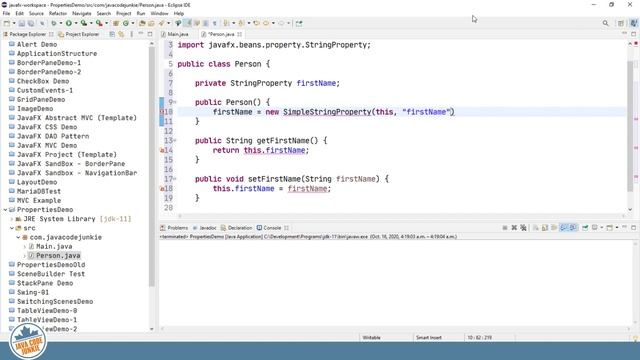Viewport: 640px width, 360px height.
Task: Click Package Explorer vertical scrollbar thumb
Action: [152, 167]
